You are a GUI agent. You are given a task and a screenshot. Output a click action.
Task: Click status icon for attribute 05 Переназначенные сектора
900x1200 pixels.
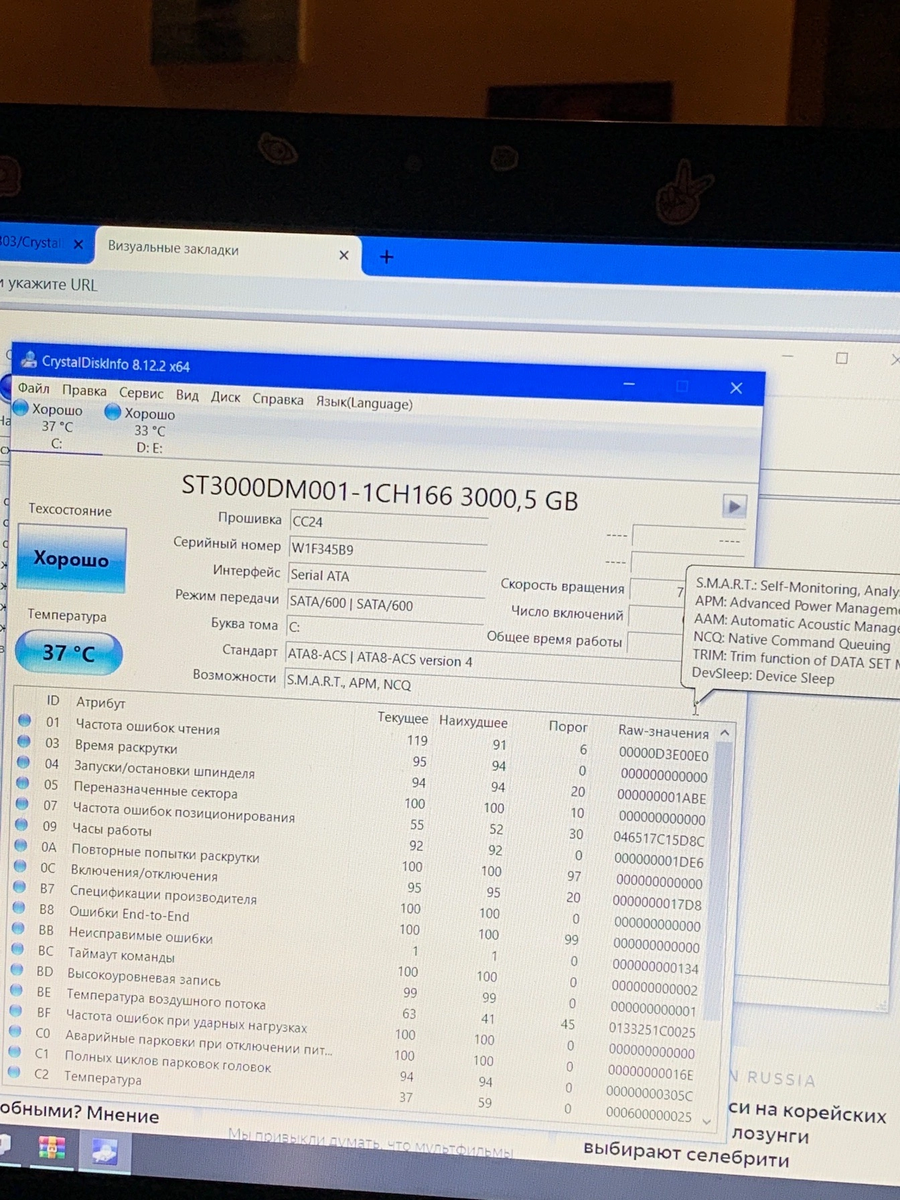22,783
